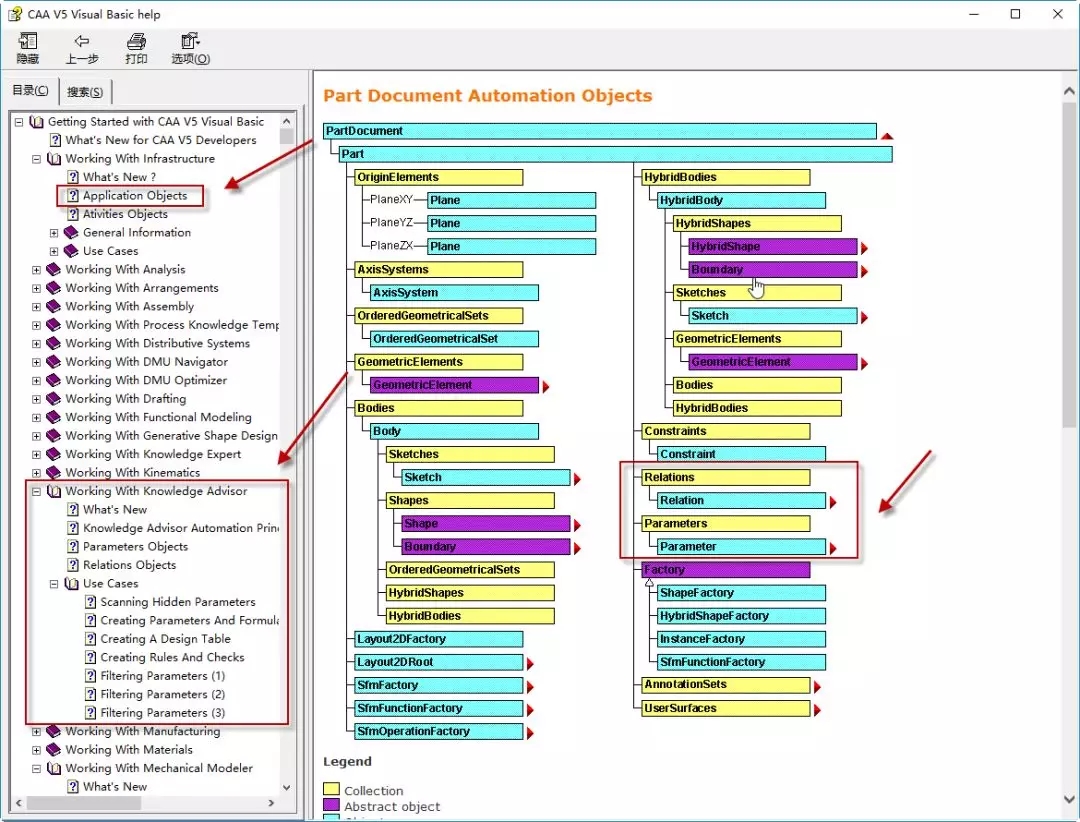Screen dimensions: 1080x822
Task: Expand the Working With Analysis node
Action: coord(37,270)
